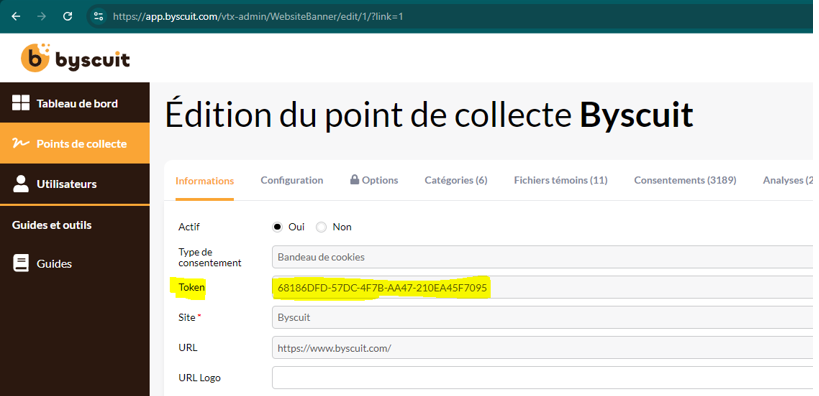Switch to the Configuration tab

(x=292, y=180)
